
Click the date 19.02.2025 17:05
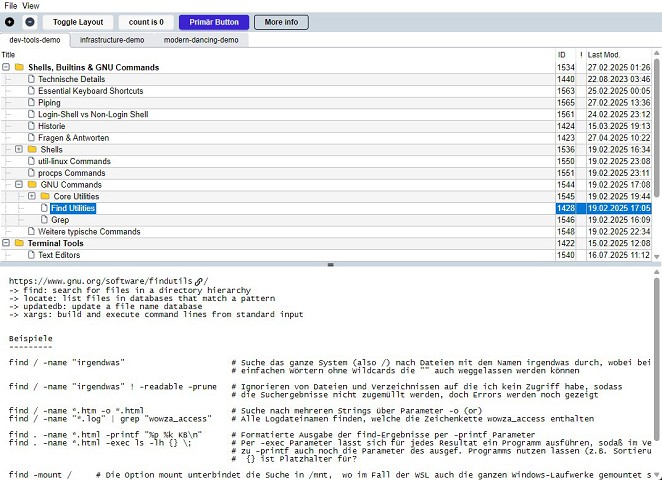(619, 208)
